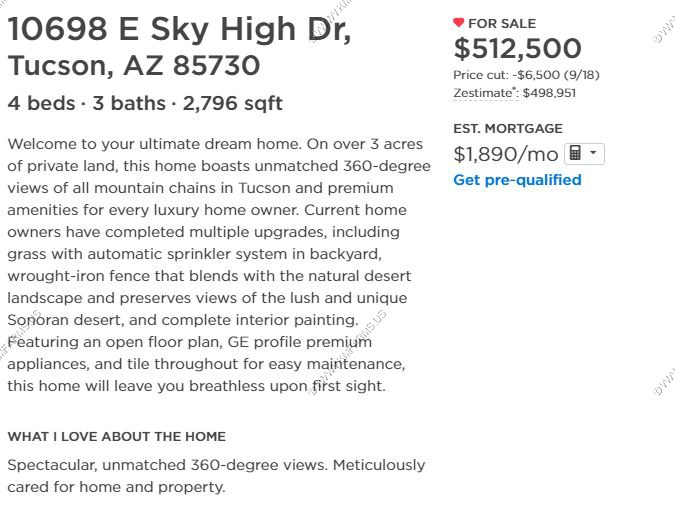Click the FOR SALE status label
This screenshot has width=675, height=524.
pos(502,23)
